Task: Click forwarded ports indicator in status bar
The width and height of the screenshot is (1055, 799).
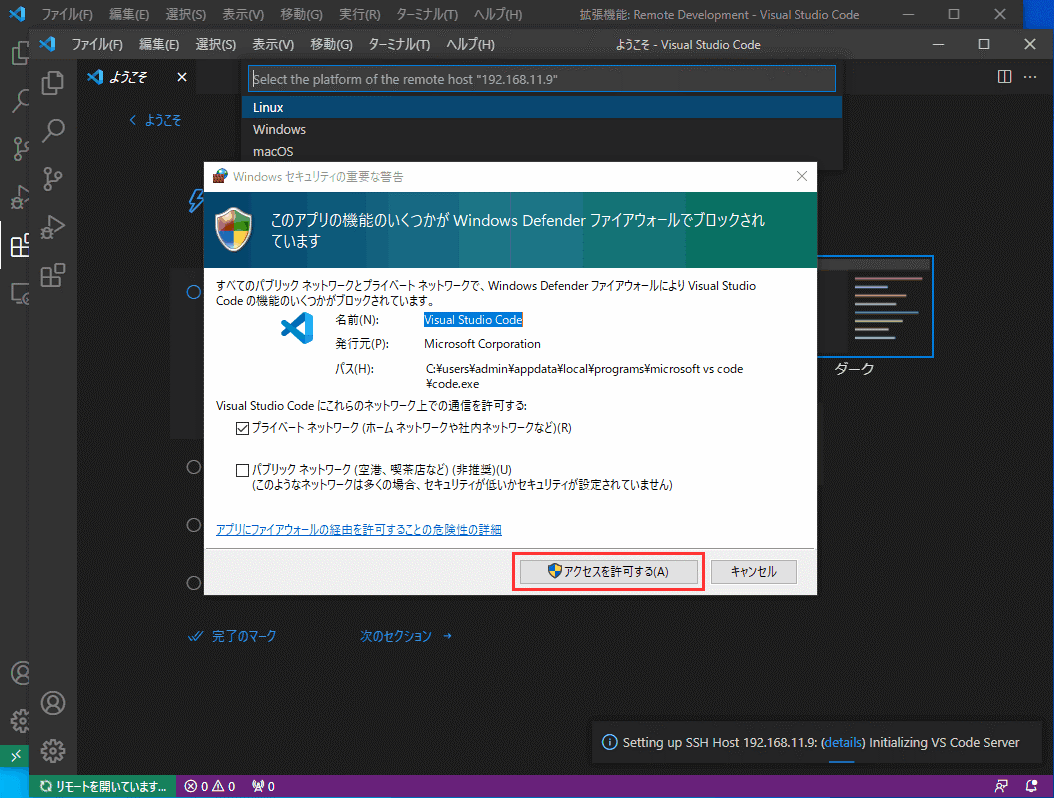Action: [263, 786]
